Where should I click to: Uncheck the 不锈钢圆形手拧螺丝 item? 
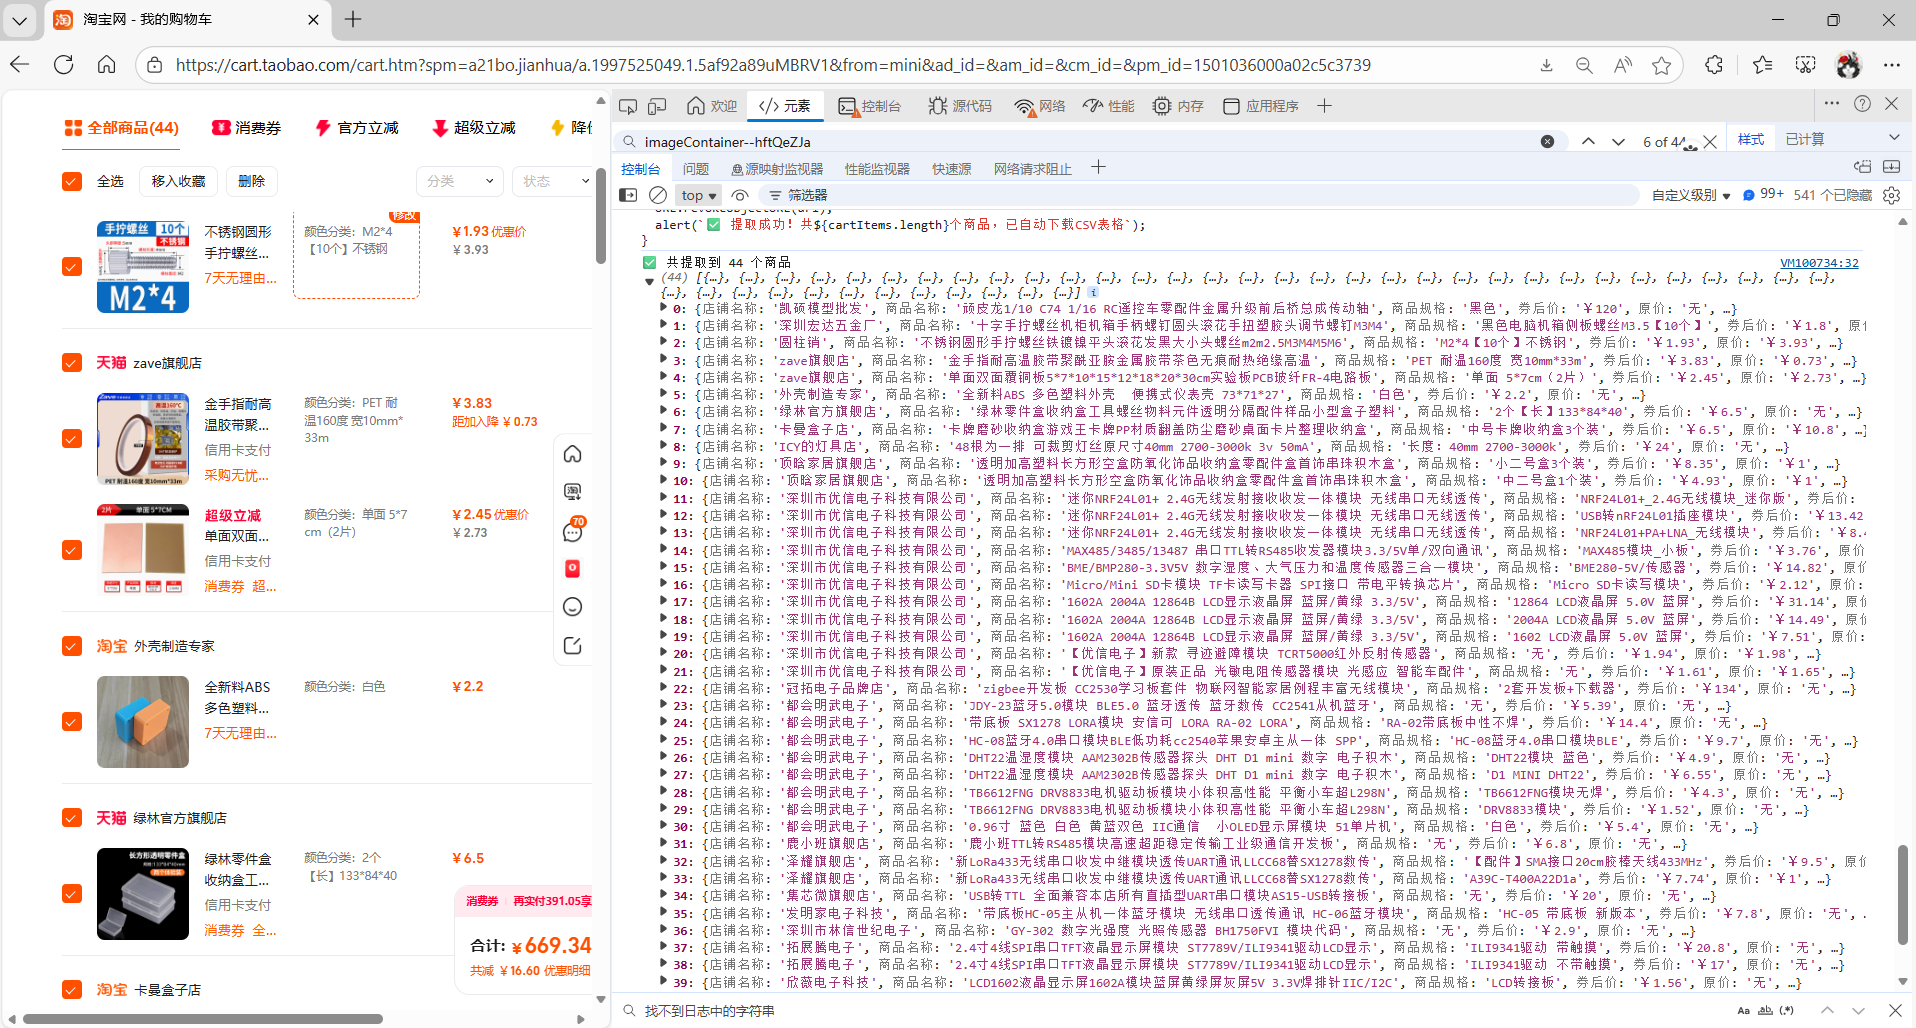(72, 267)
